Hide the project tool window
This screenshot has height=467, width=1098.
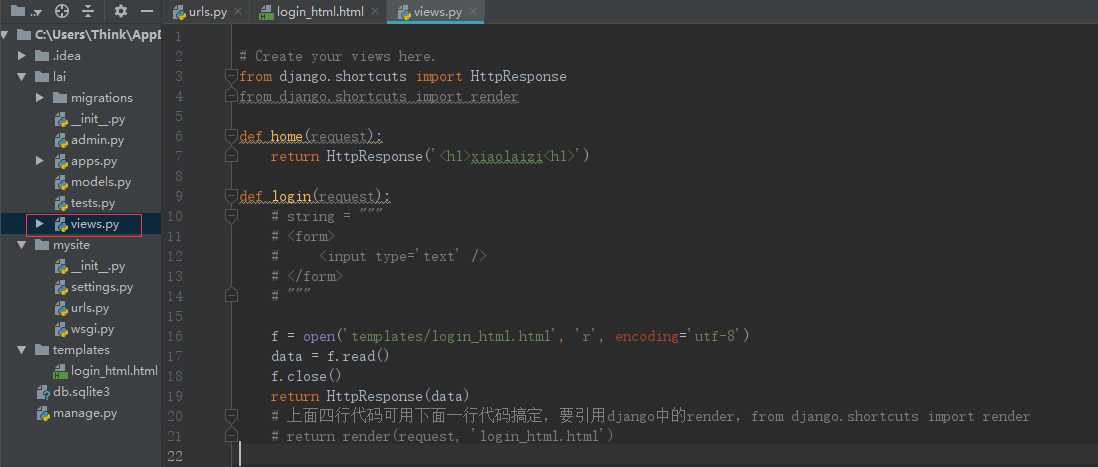point(146,11)
